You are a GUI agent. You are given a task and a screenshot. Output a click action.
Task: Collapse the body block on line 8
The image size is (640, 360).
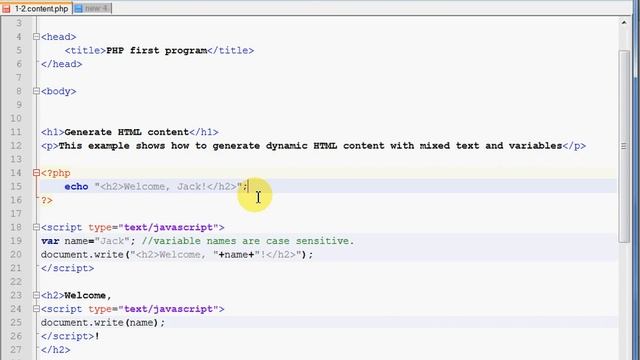click(36, 91)
